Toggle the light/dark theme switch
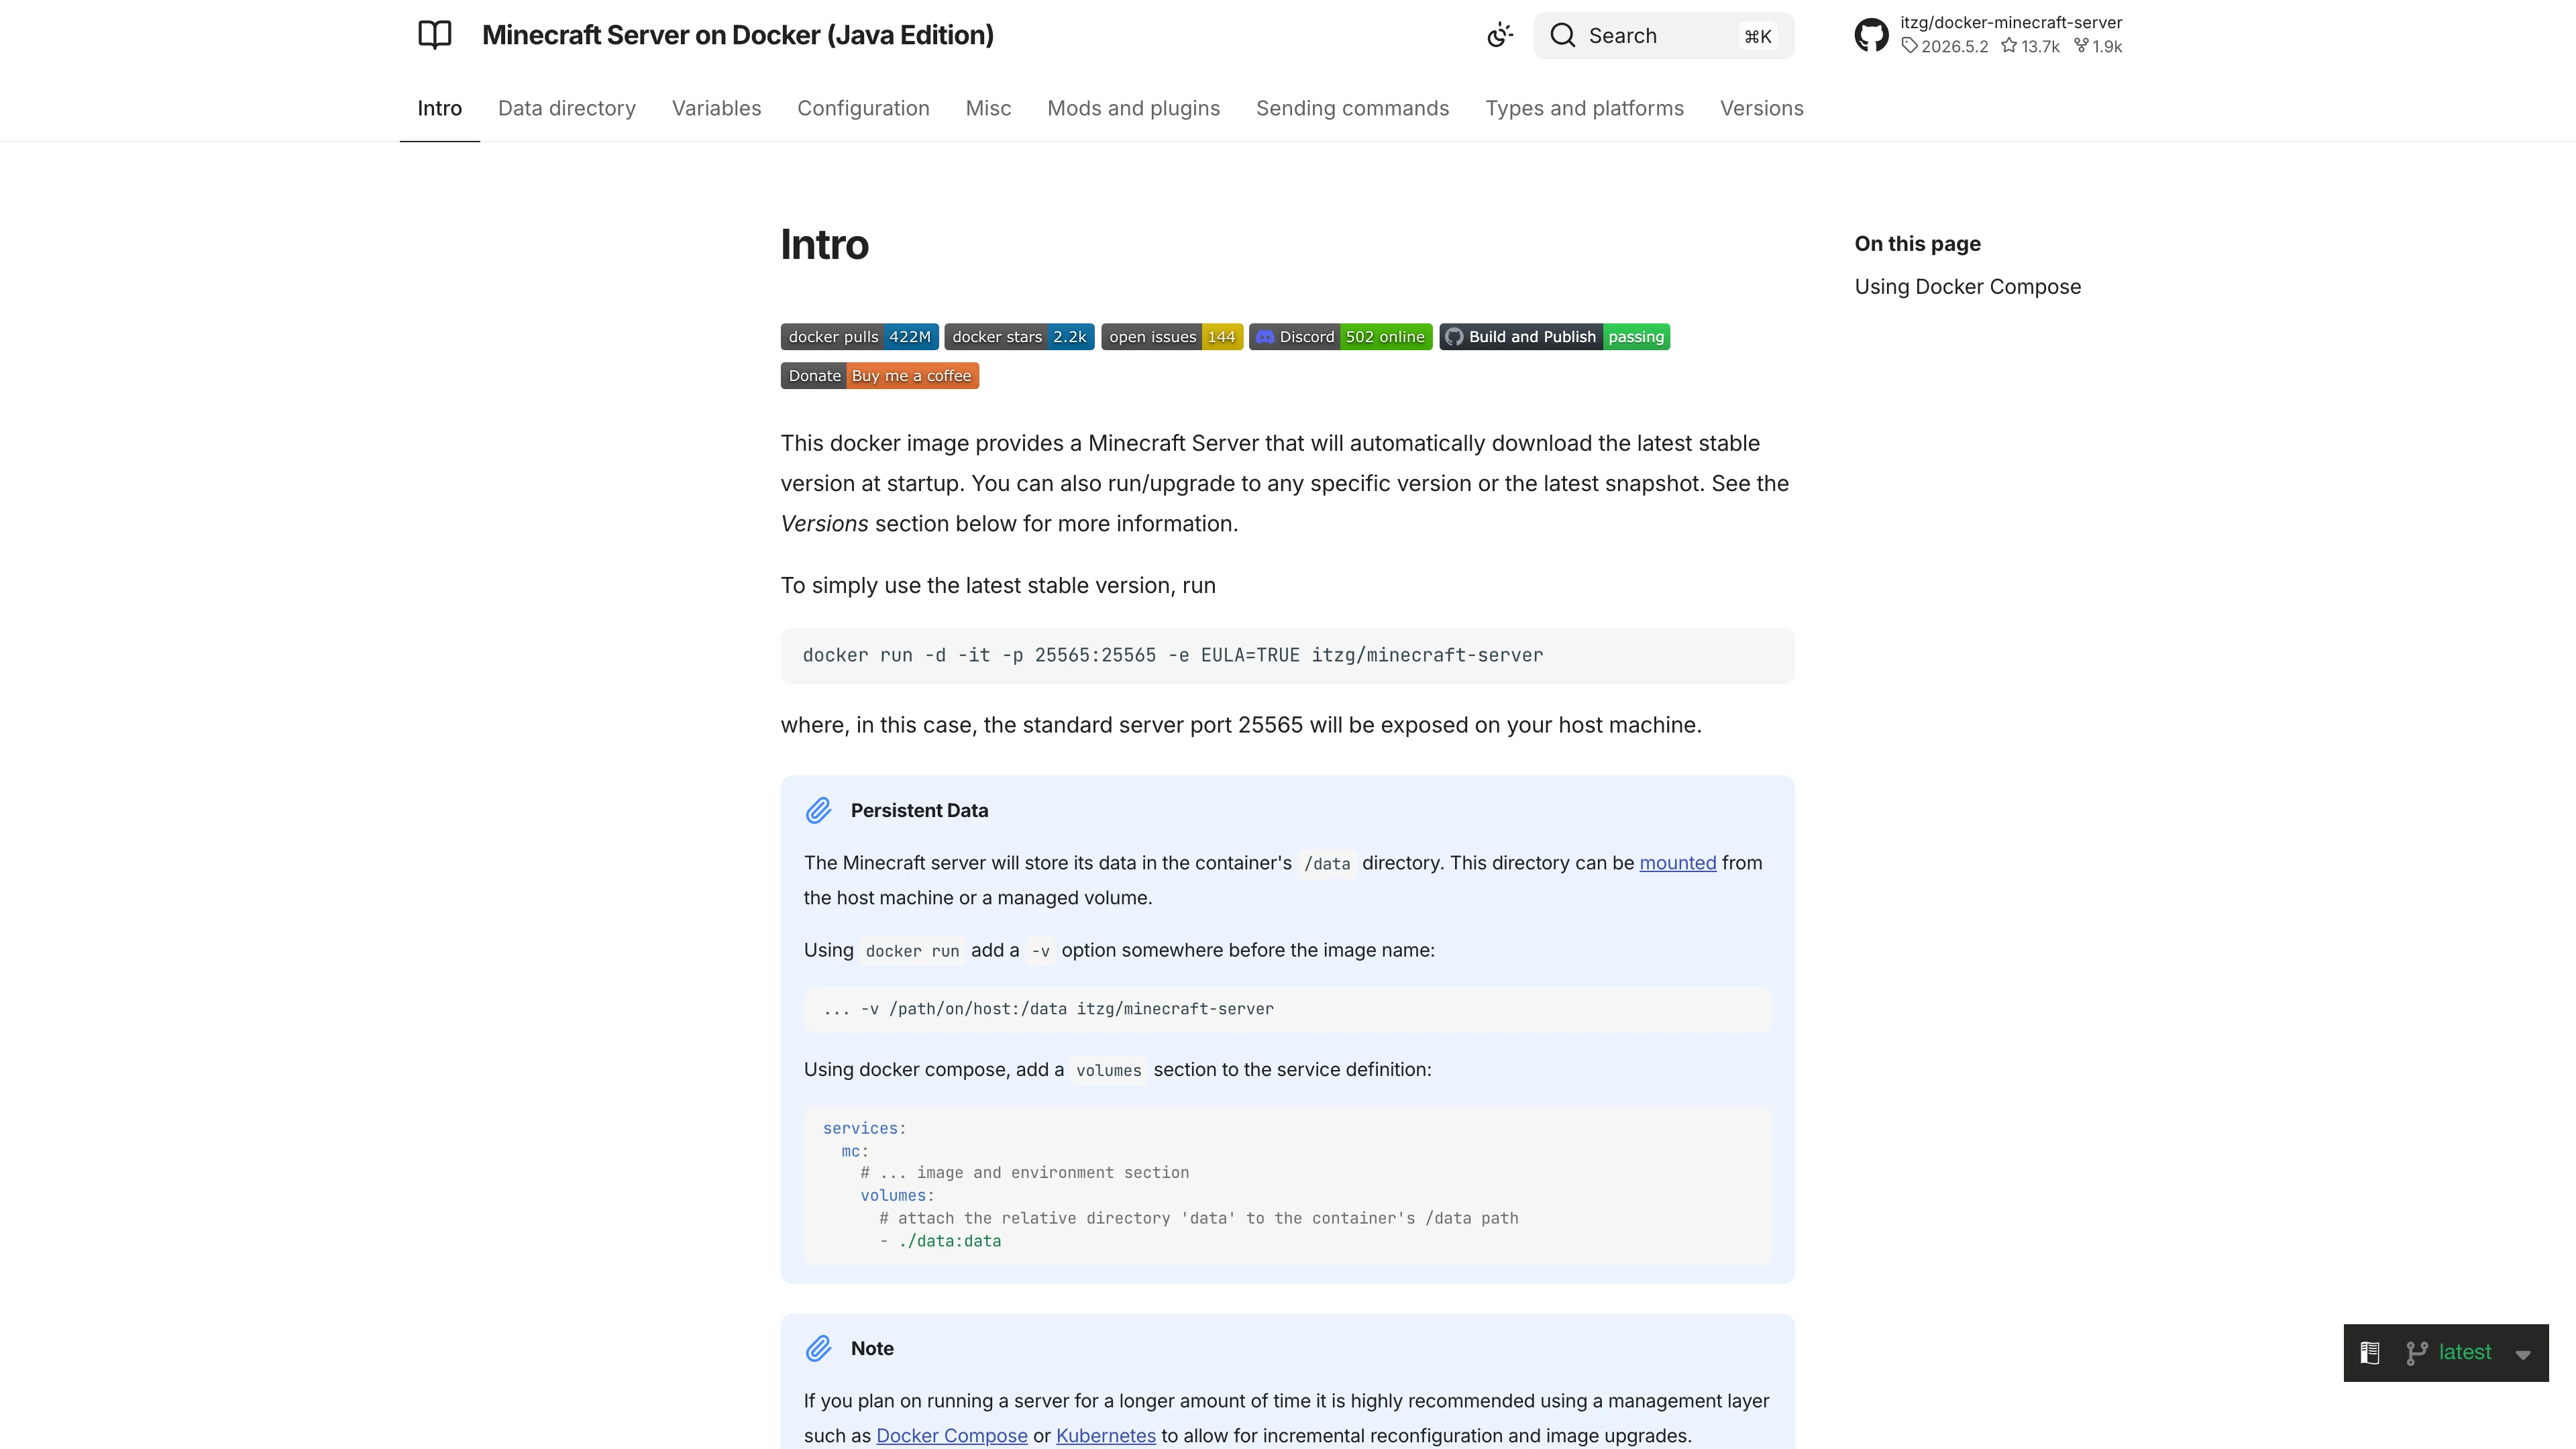 [1499, 36]
